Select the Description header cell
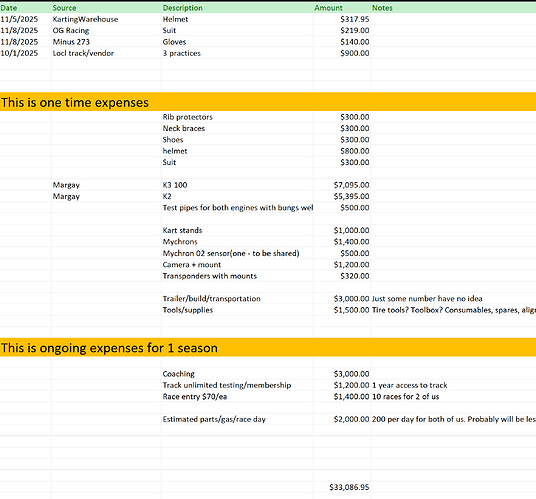The image size is (536, 499). click(x=237, y=8)
